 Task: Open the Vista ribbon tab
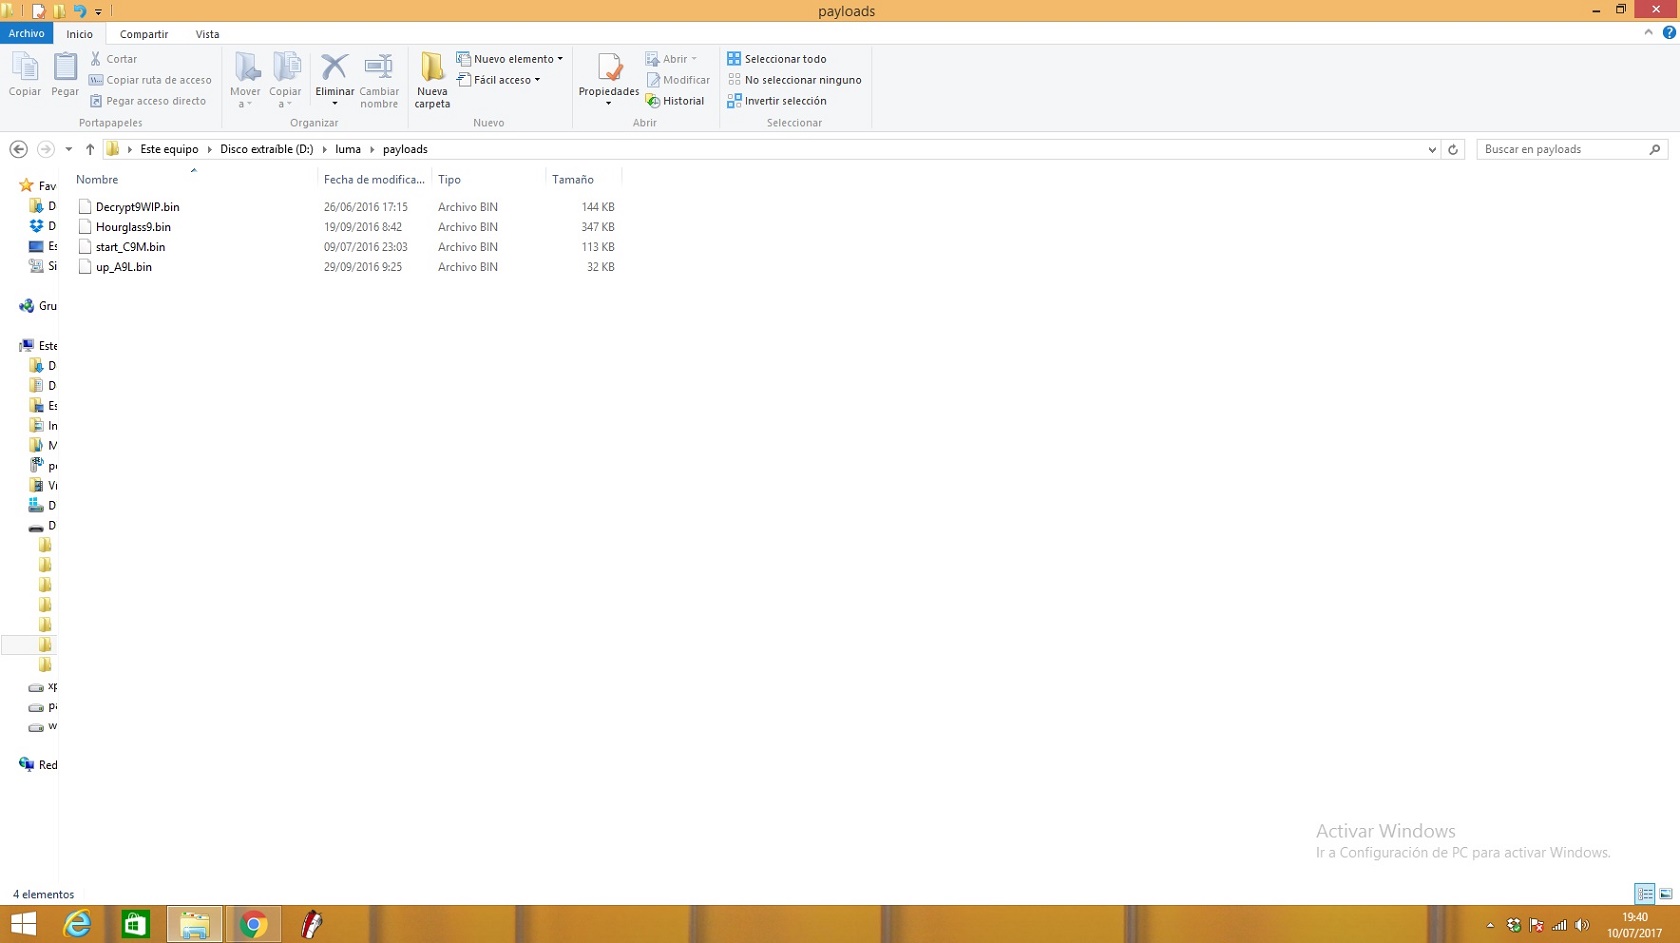point(207,34)
